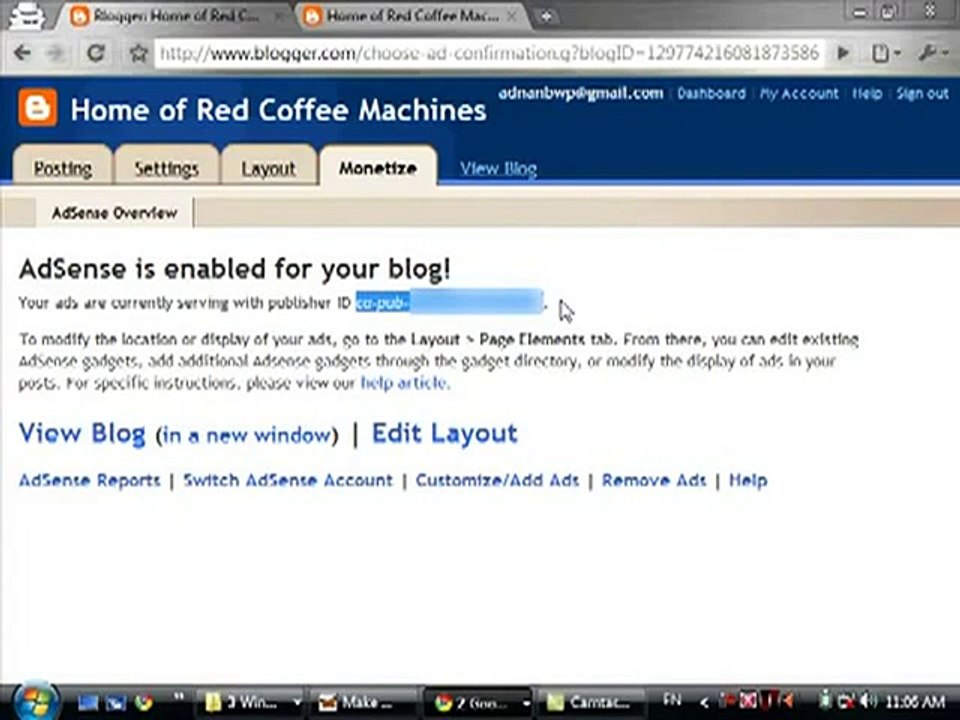
Task: Click the 'AdSense is enabled for your blog!' heading
Action: point(235,268)
